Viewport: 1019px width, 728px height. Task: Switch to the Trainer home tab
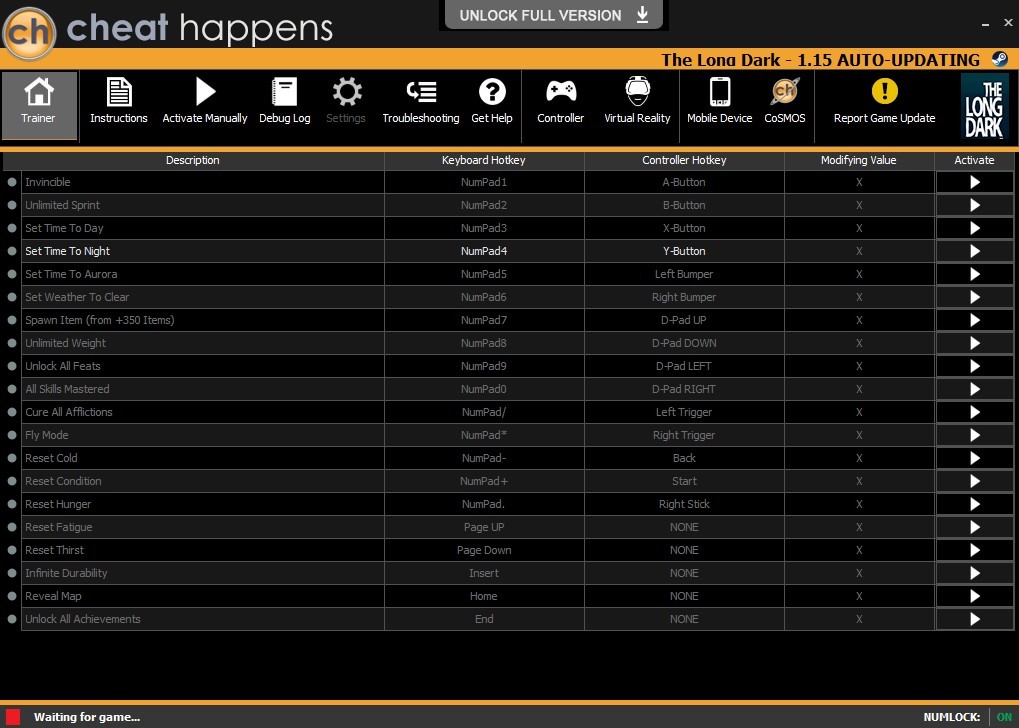click(x=39, y=105)
